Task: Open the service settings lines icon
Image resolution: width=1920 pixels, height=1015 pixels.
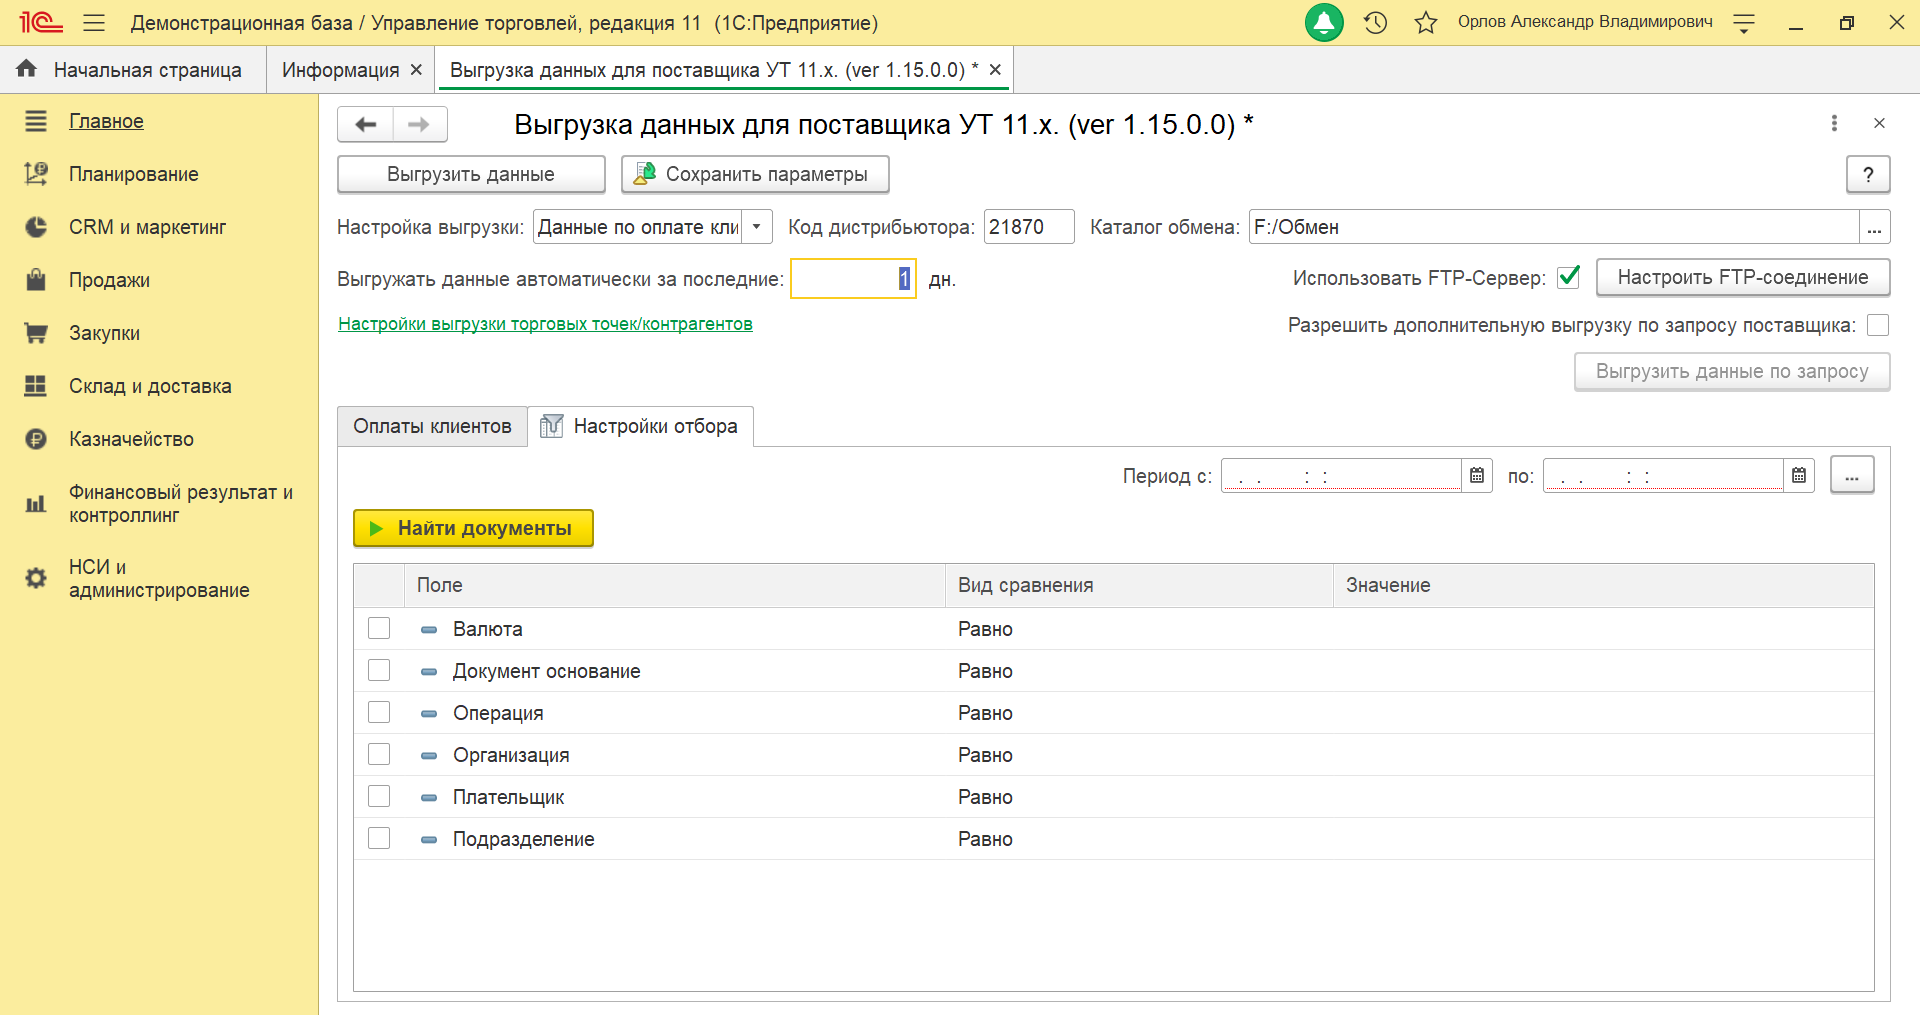Action: [x=1744, y=23]
